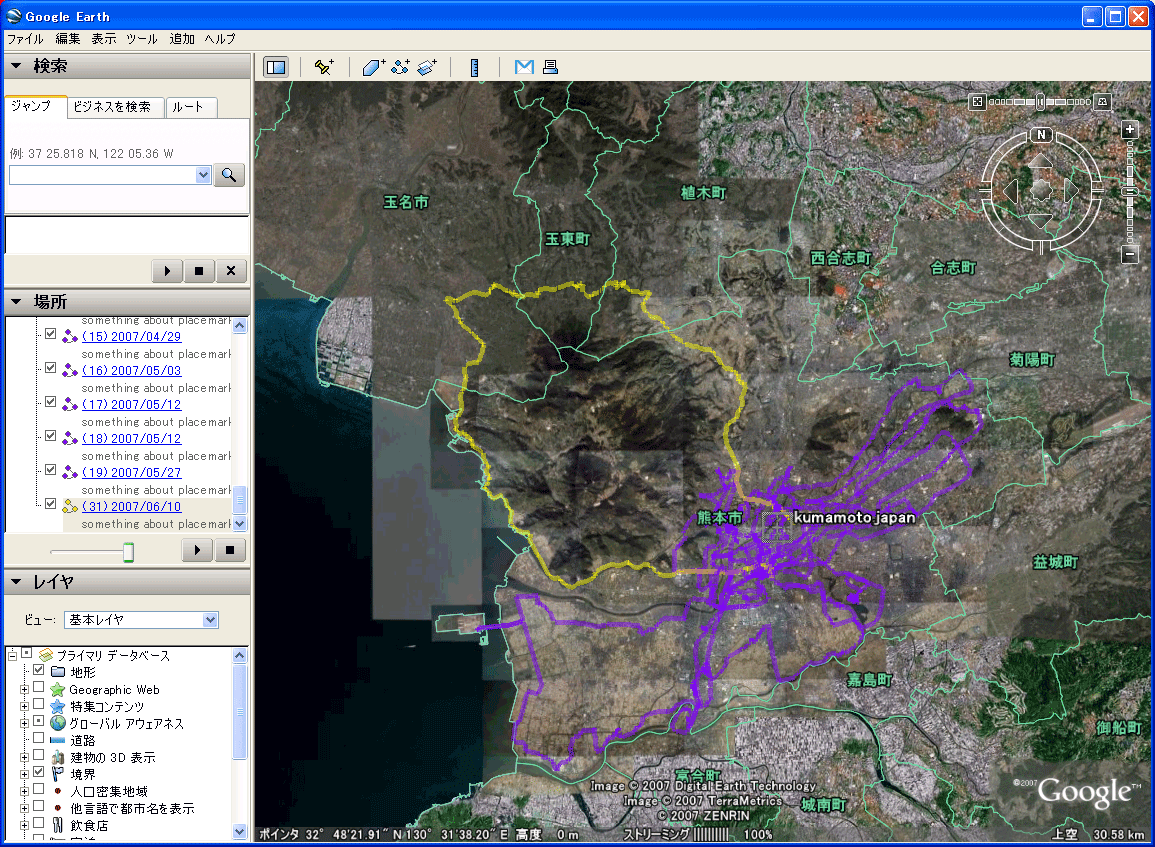Toggle the 地形 terrain layer checkbox

click(x=38, y=669)
